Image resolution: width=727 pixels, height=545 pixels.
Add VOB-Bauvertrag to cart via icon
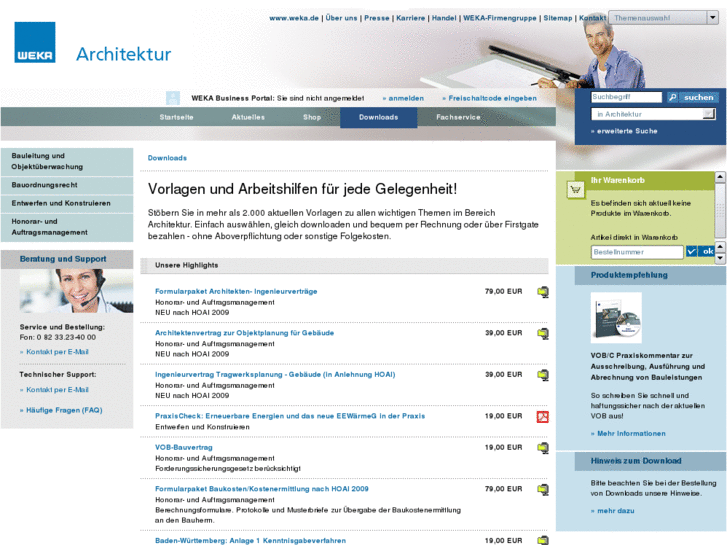pos(542,448)
